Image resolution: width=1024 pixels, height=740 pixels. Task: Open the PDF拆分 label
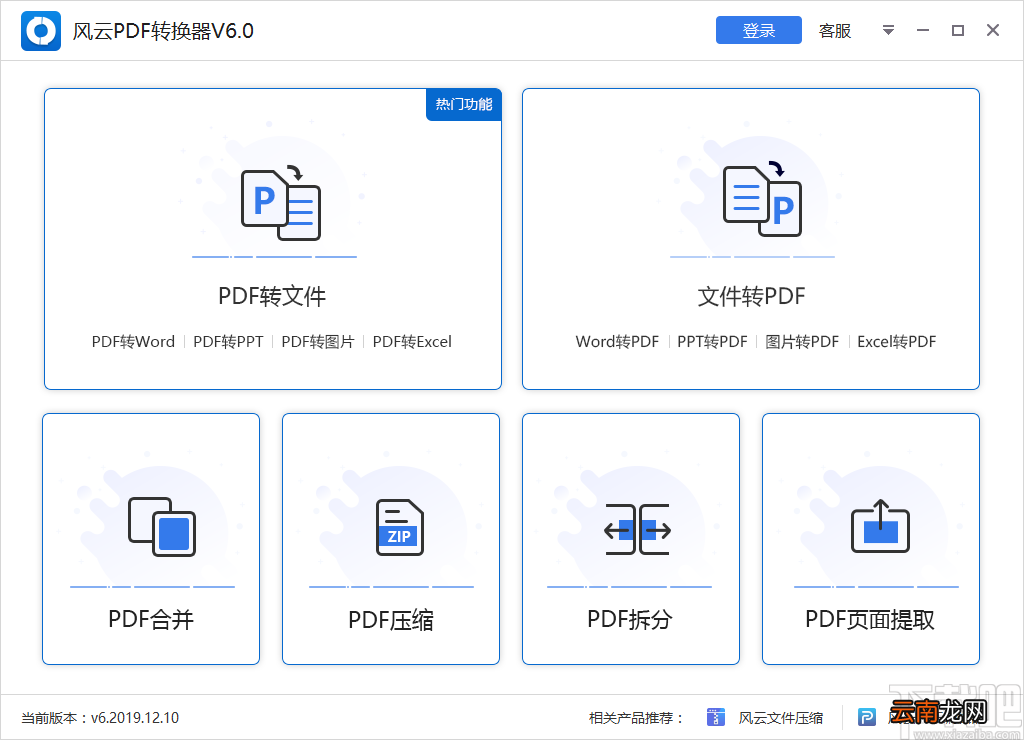tap(630, 619)
